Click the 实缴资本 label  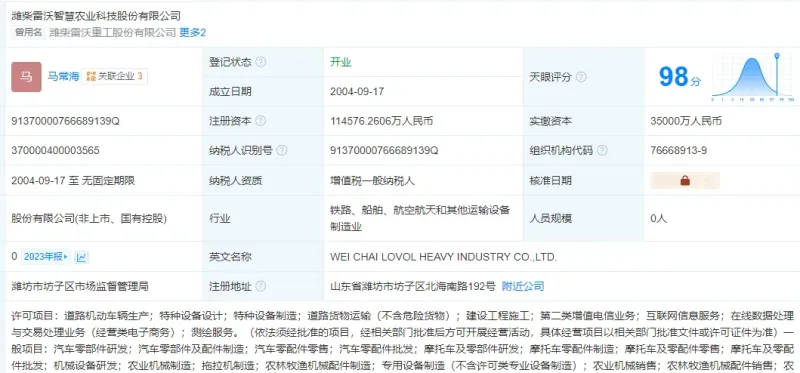[x=551, y=121]
